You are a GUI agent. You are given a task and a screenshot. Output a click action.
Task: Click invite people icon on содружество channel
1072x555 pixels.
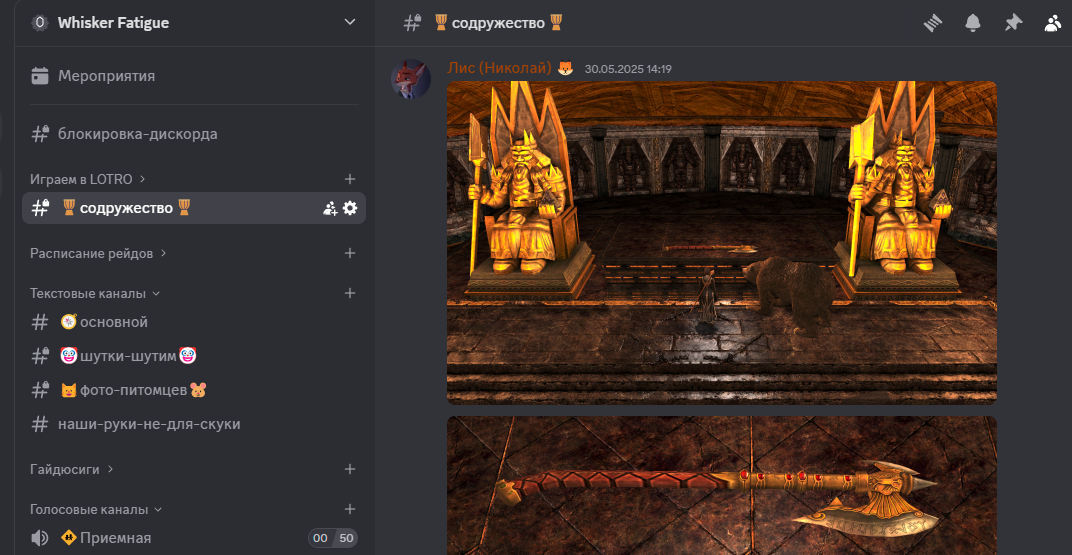tap(330, 208)
